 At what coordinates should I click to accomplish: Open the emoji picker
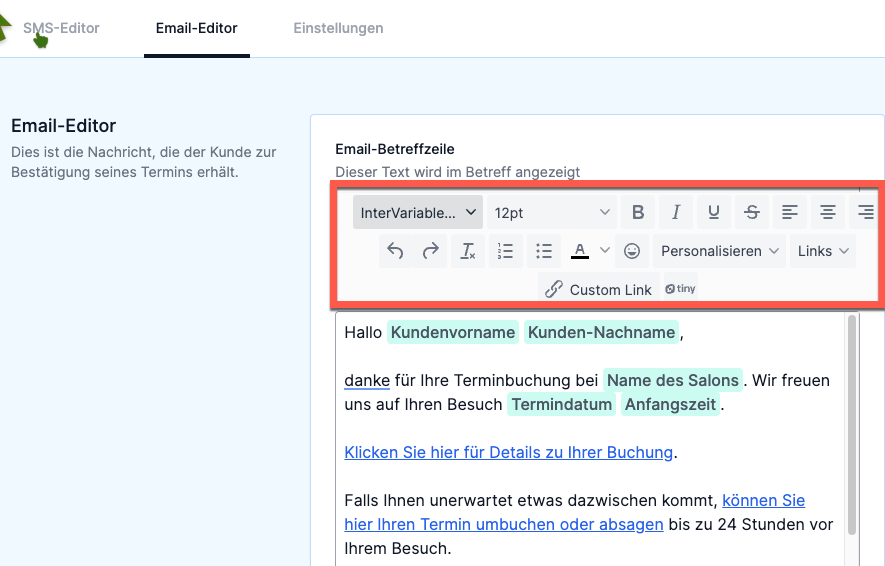(632, 251)
